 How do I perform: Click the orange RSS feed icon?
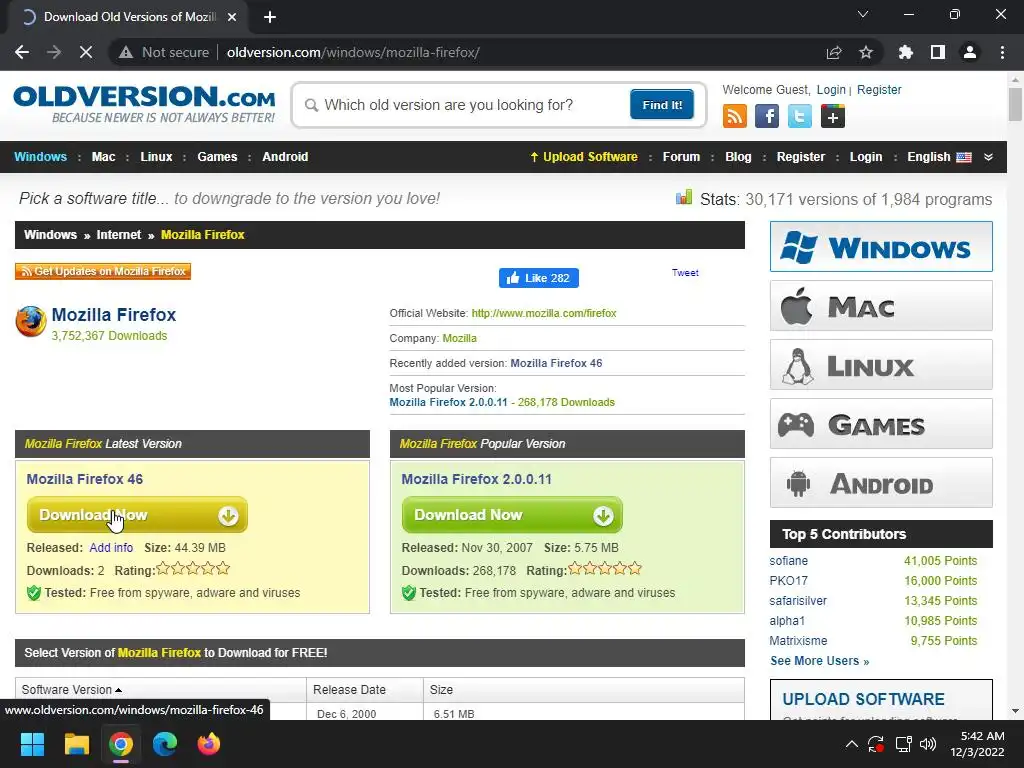tap(735, 116)
